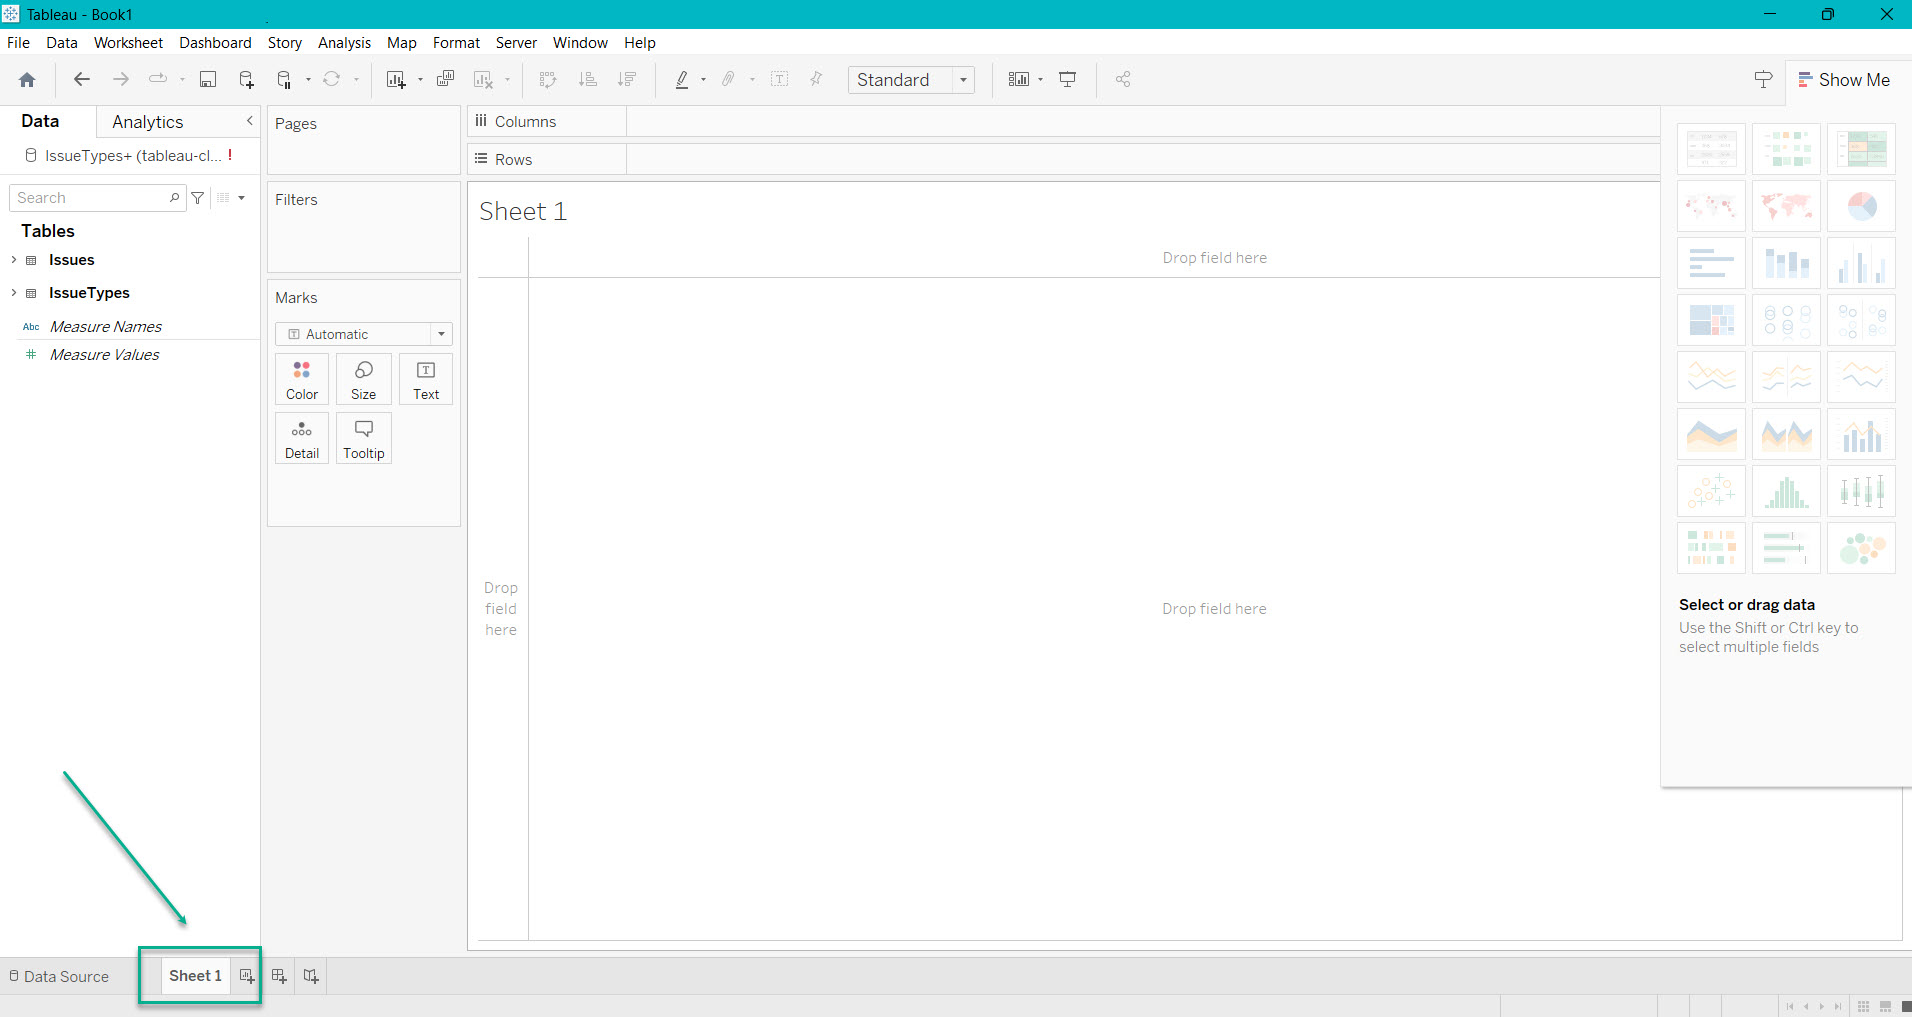Expand the Issues table

[13, 260]
